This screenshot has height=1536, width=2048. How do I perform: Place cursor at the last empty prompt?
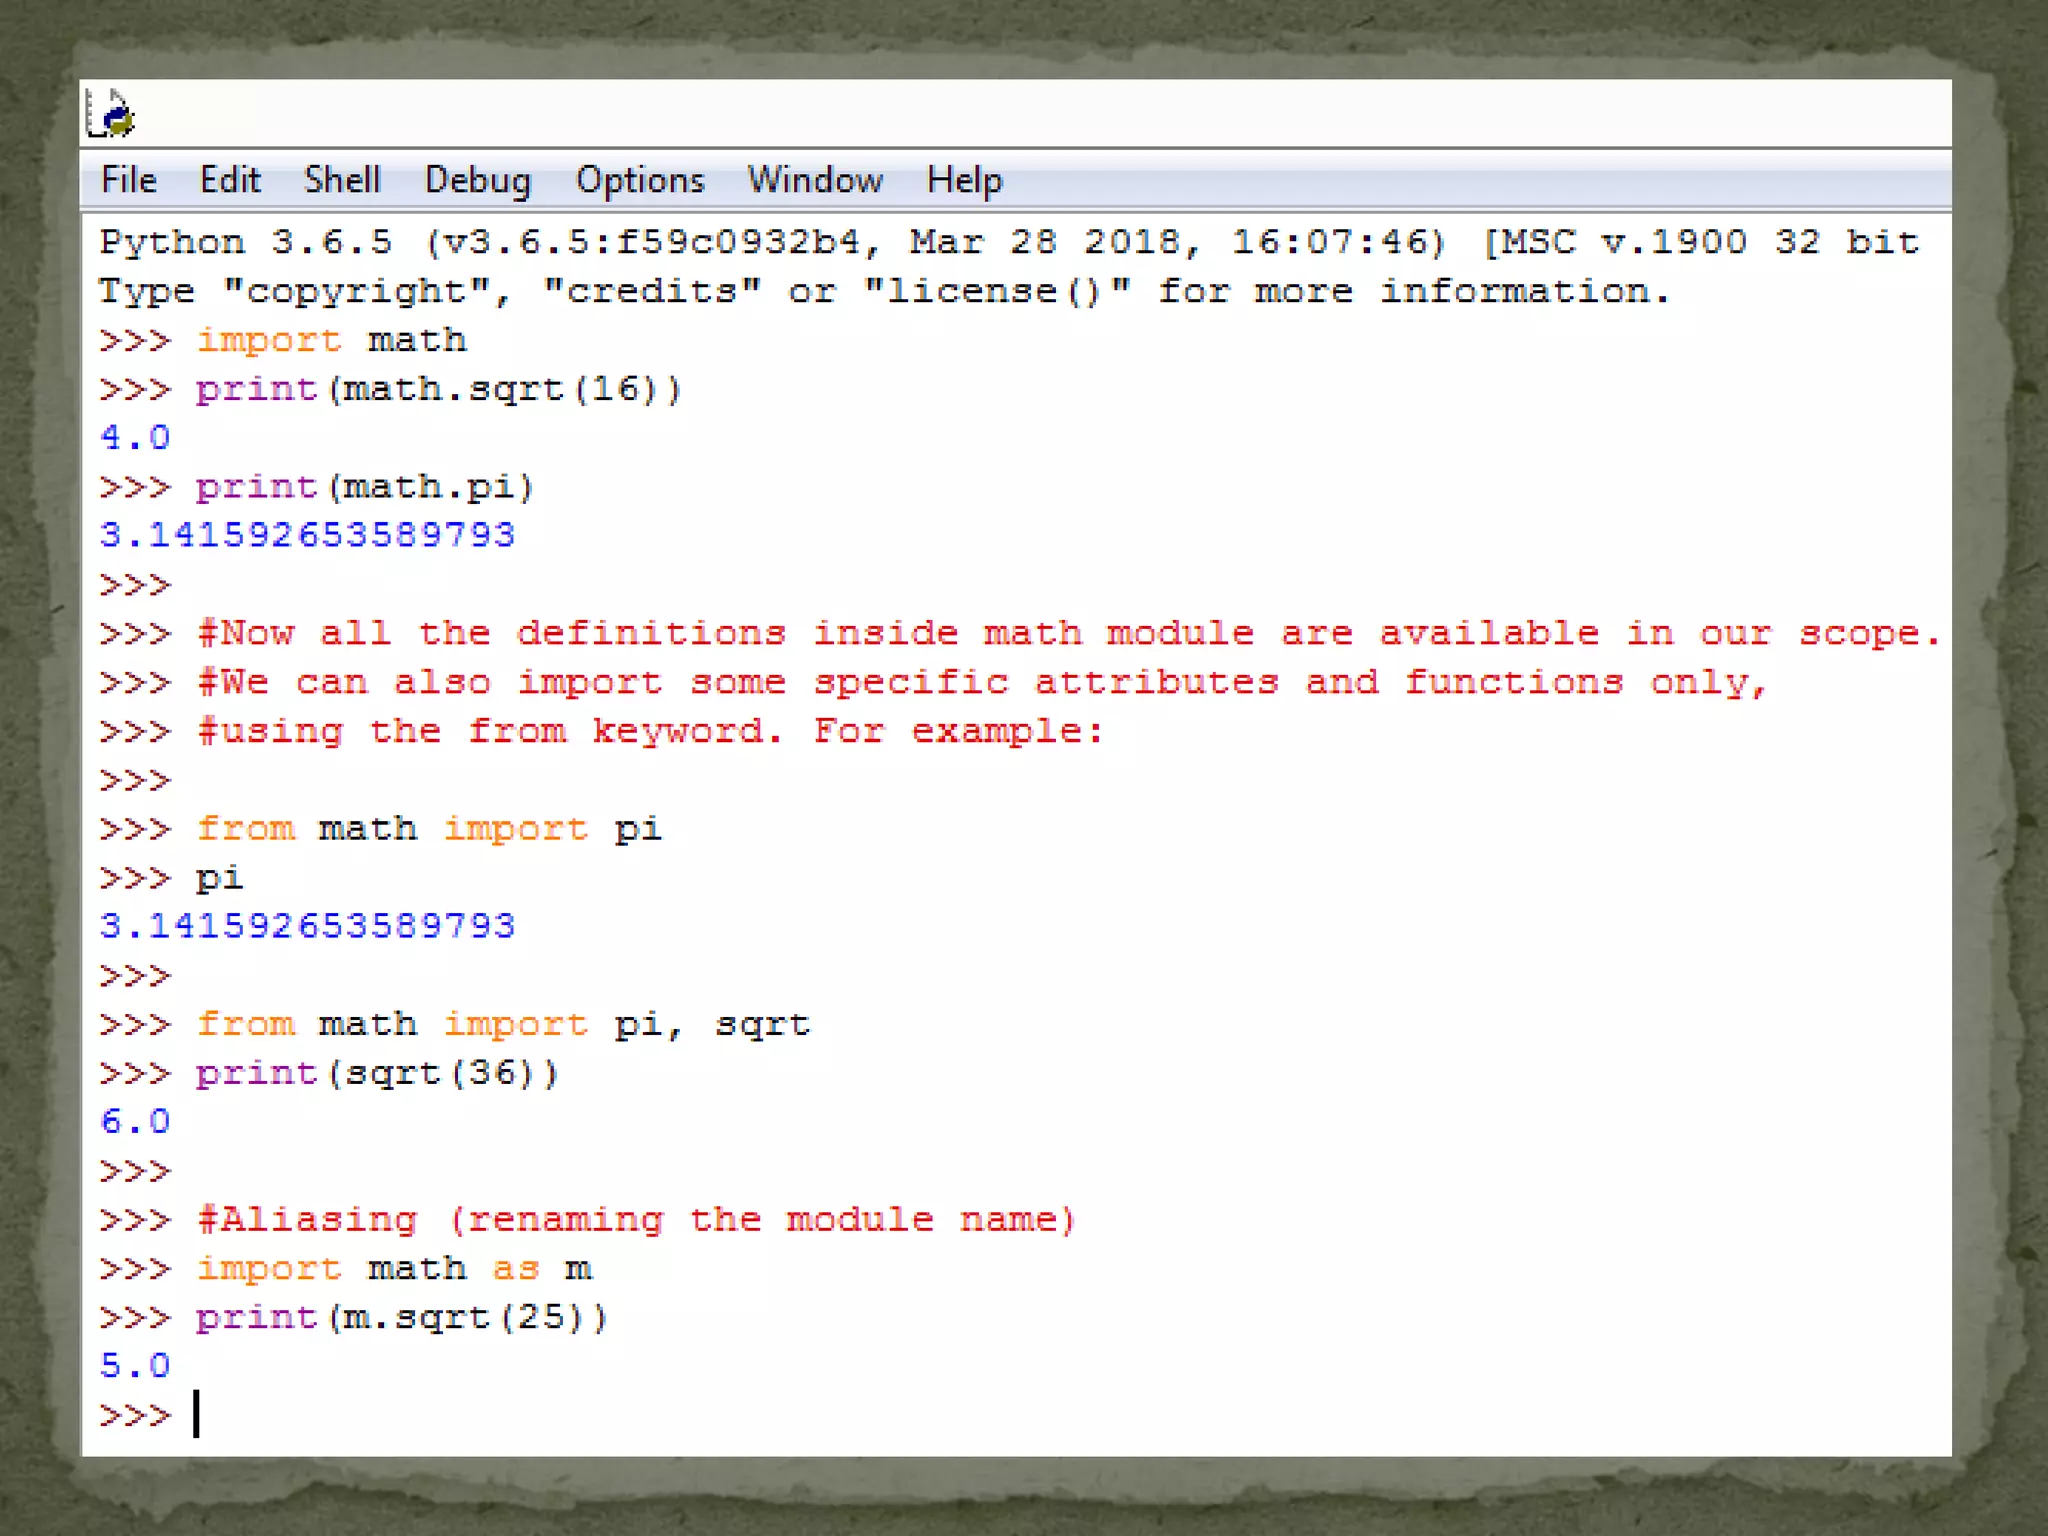coord(197,1414)
